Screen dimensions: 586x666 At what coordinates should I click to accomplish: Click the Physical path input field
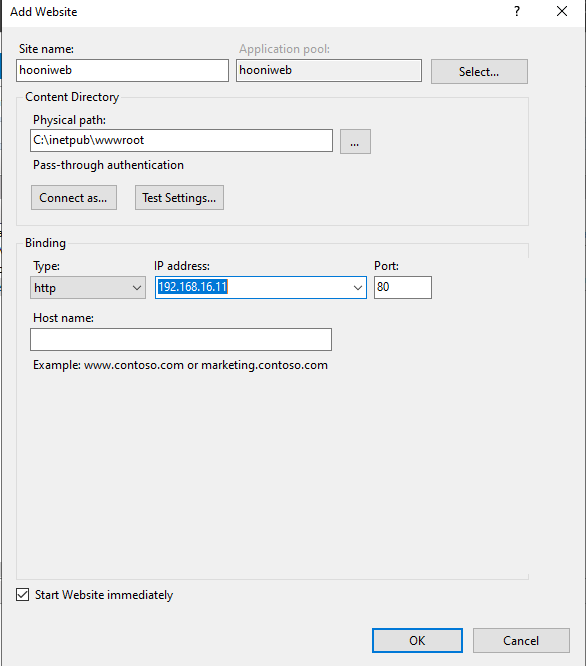[181, 141]
